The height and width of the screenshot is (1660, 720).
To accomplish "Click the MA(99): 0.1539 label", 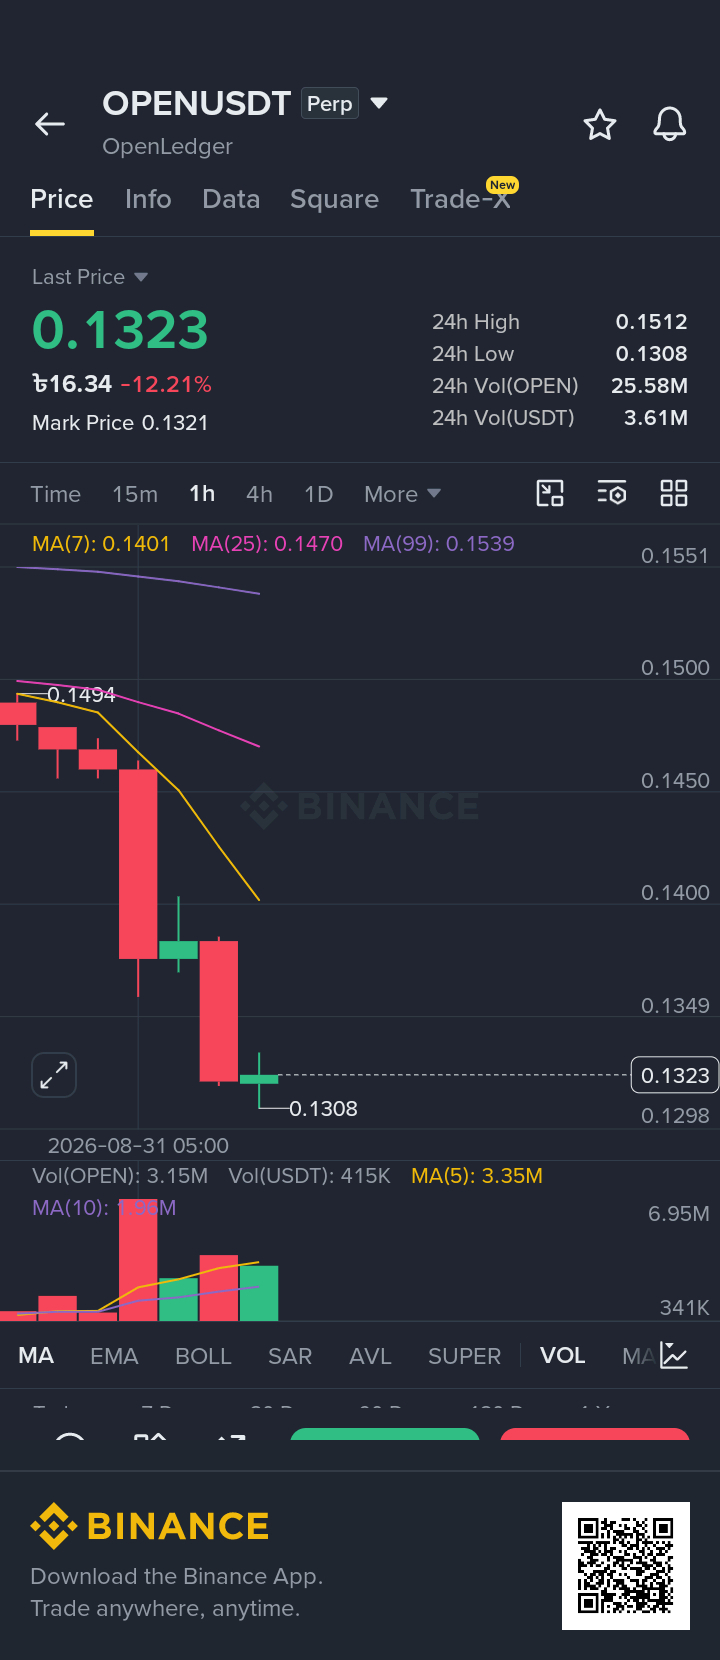I will (x=439, y=544).
